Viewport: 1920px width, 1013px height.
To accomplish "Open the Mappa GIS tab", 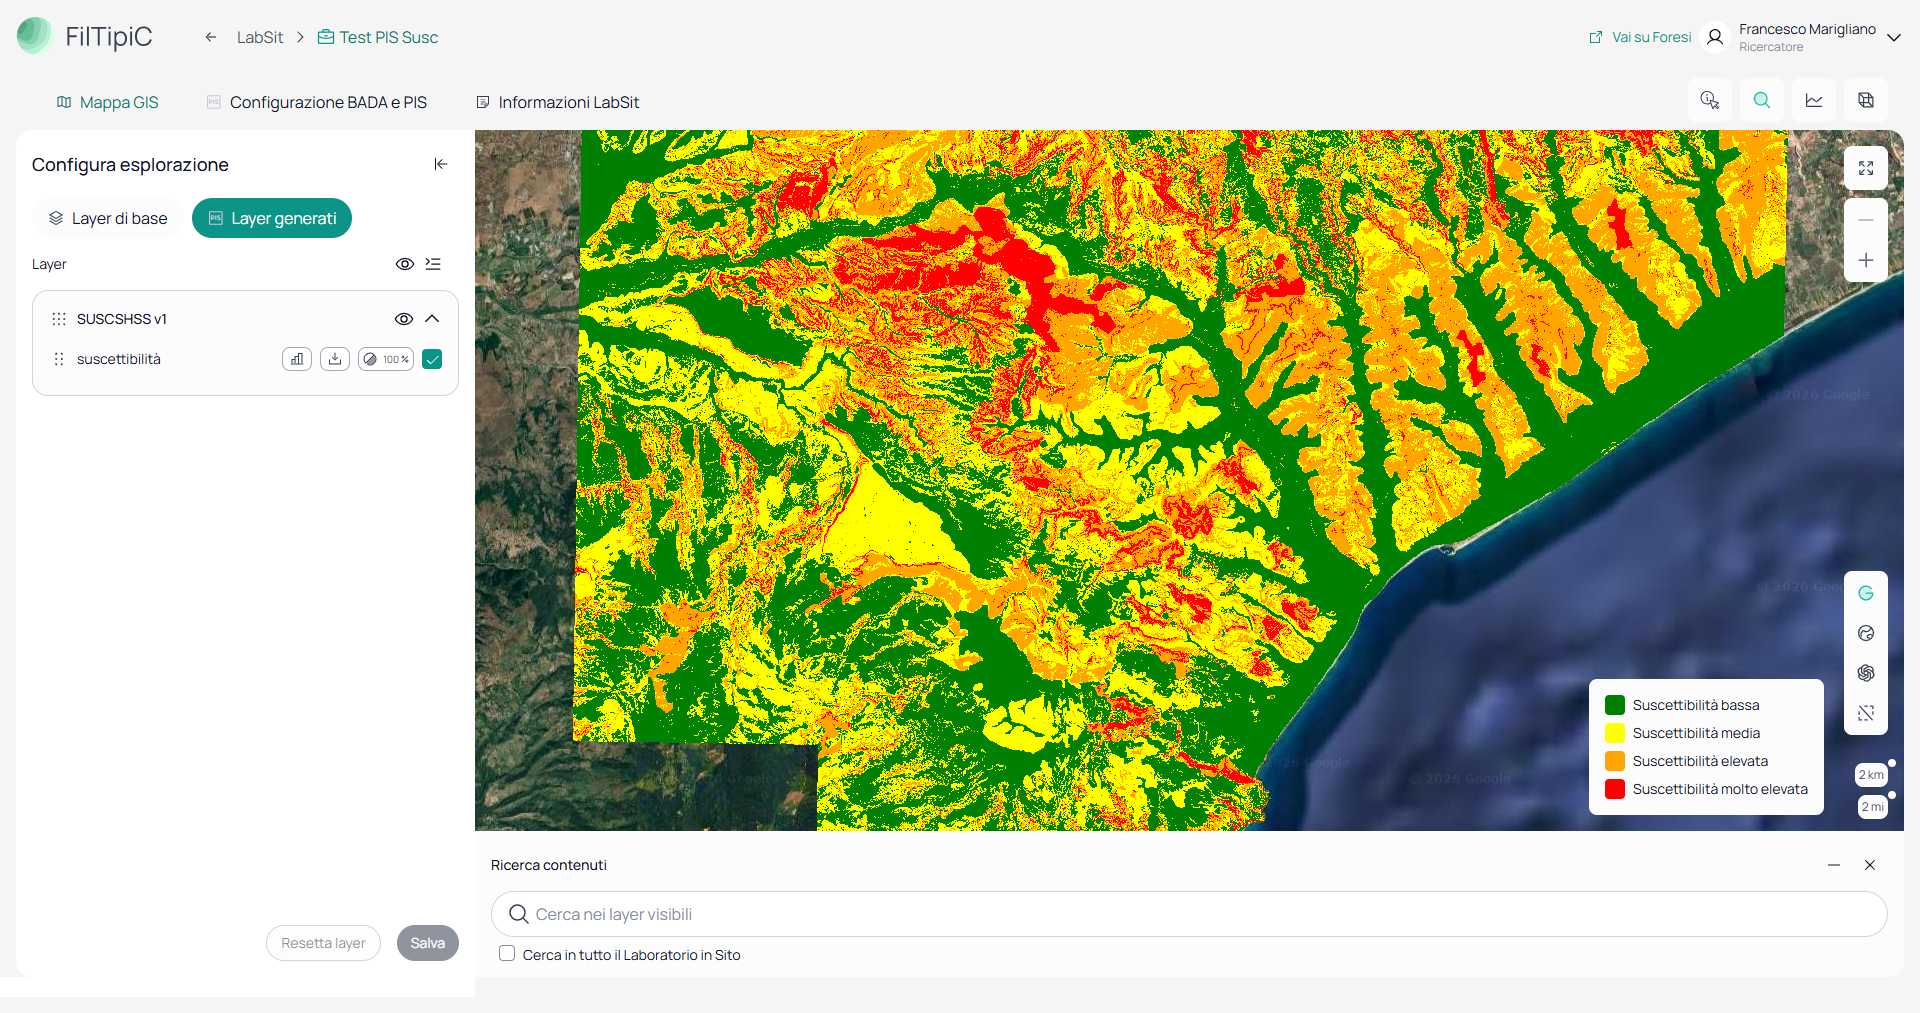I will pos(108,102).
